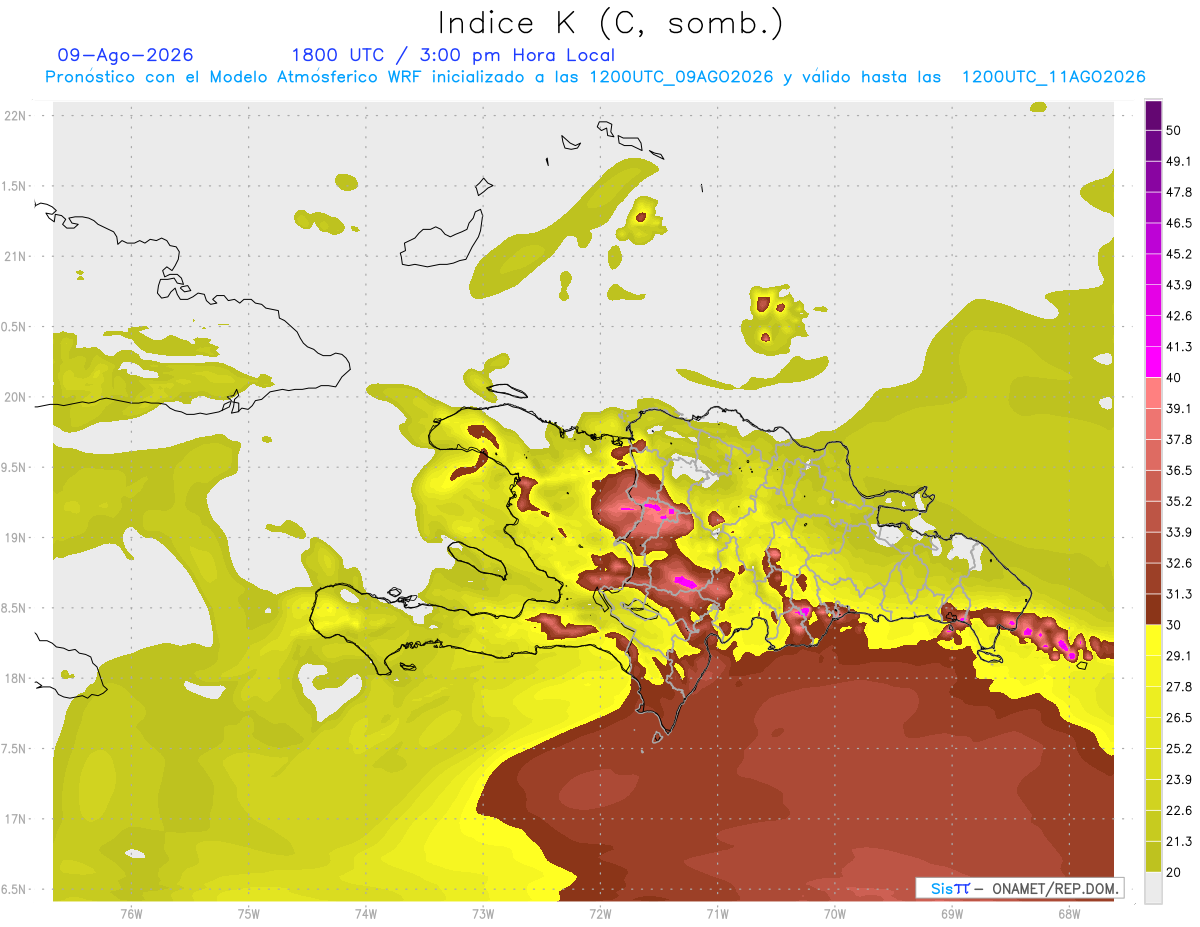Click the color scale value "39.1"

(1179, 408)
